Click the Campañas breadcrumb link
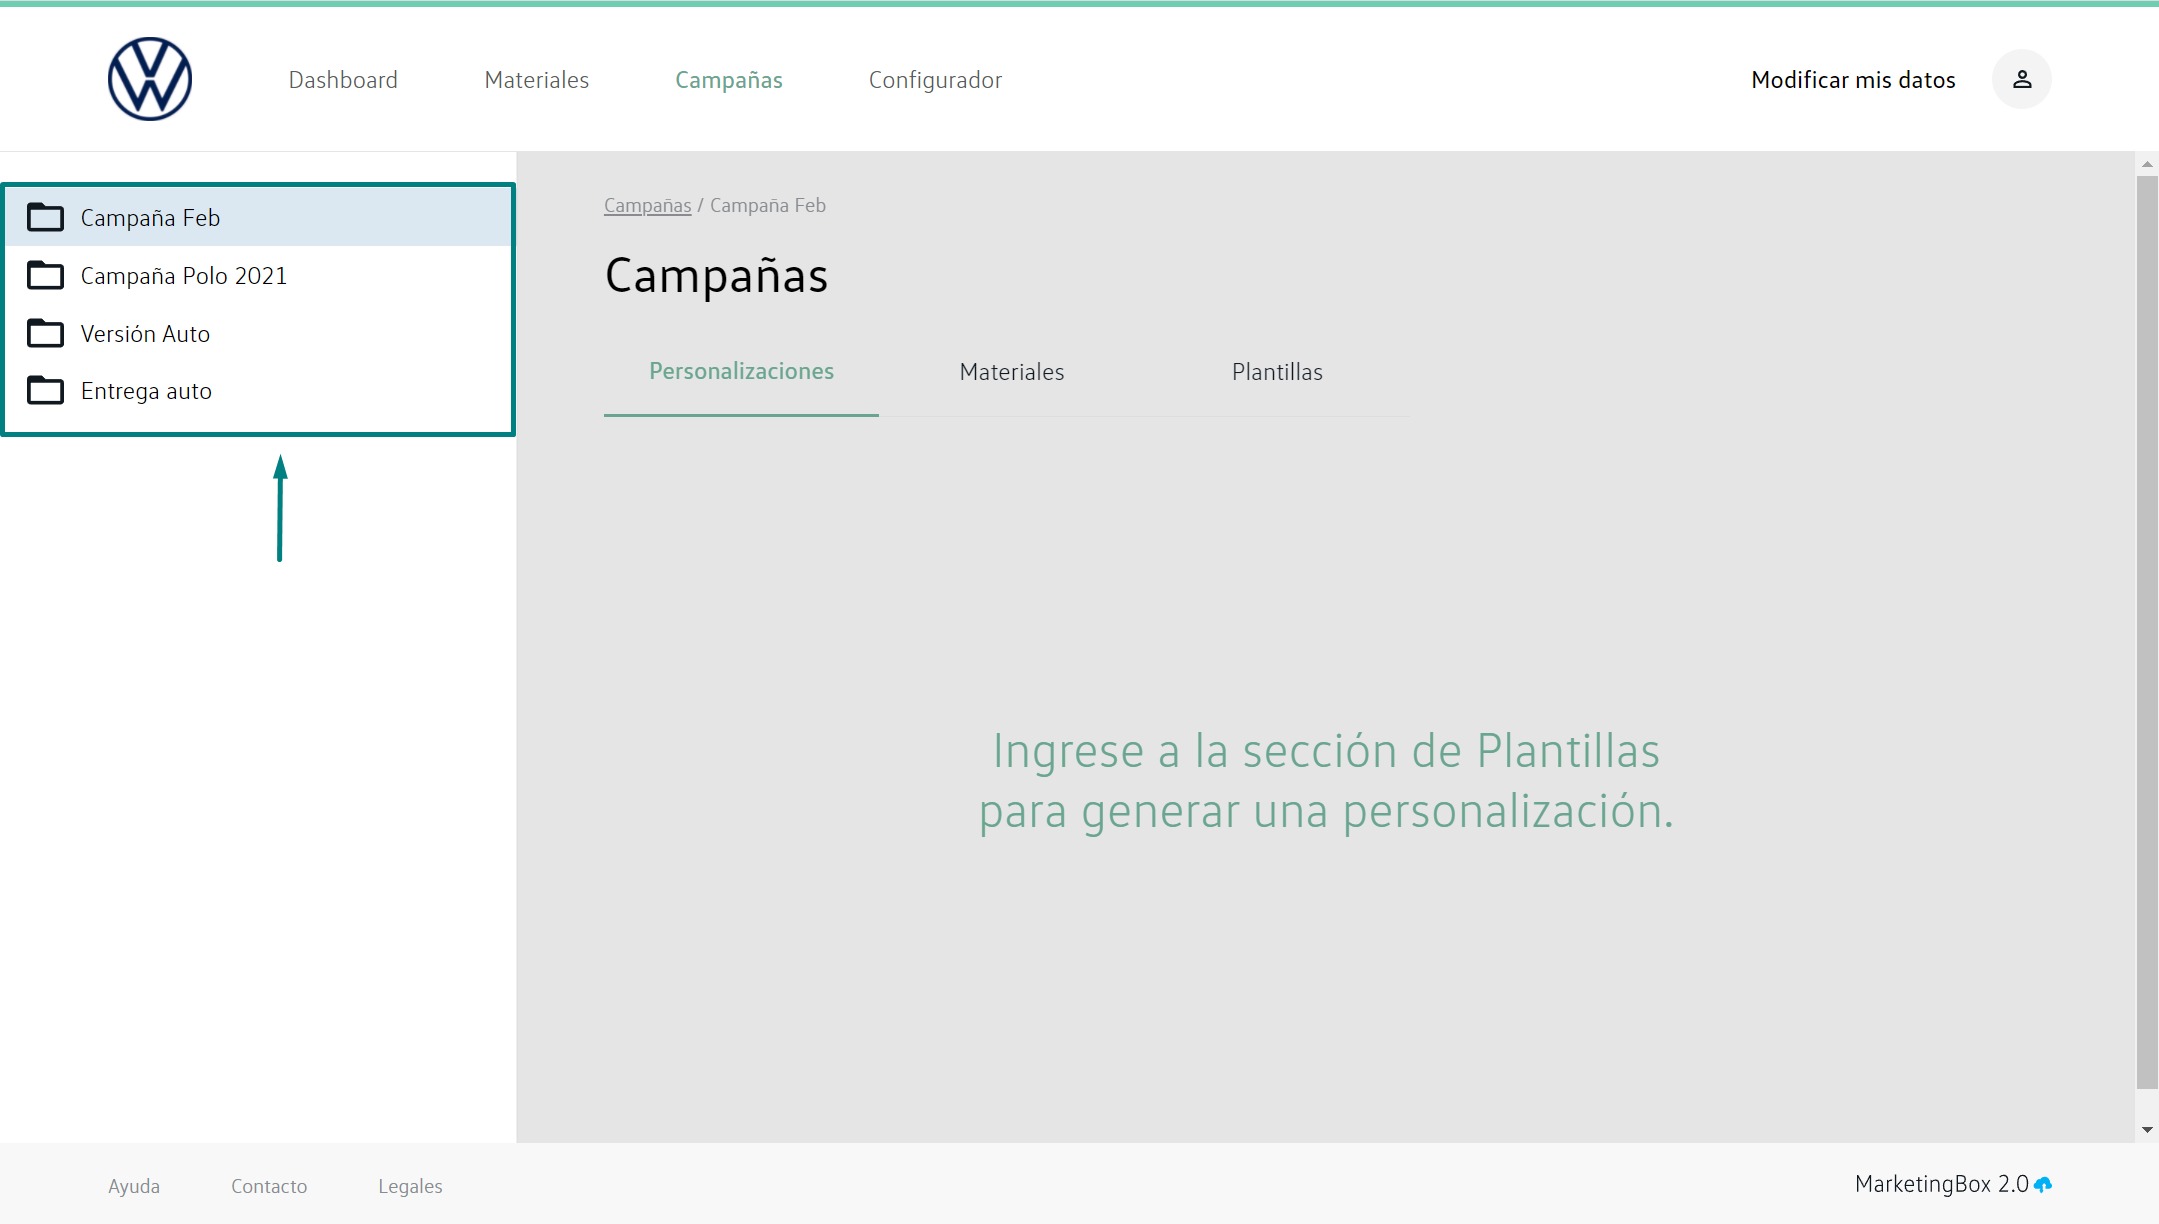This screenshot has width=2159, height=1224. click(x=647, y=205)
